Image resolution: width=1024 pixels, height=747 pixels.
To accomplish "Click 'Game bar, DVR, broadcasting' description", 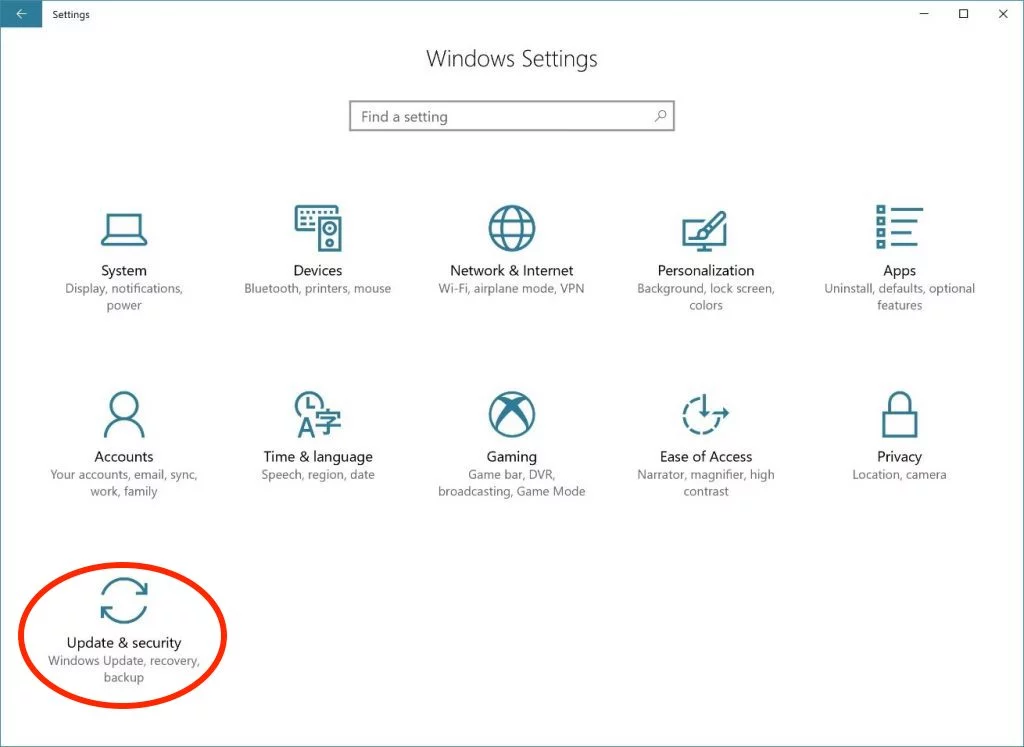I will tap(512, 483).
